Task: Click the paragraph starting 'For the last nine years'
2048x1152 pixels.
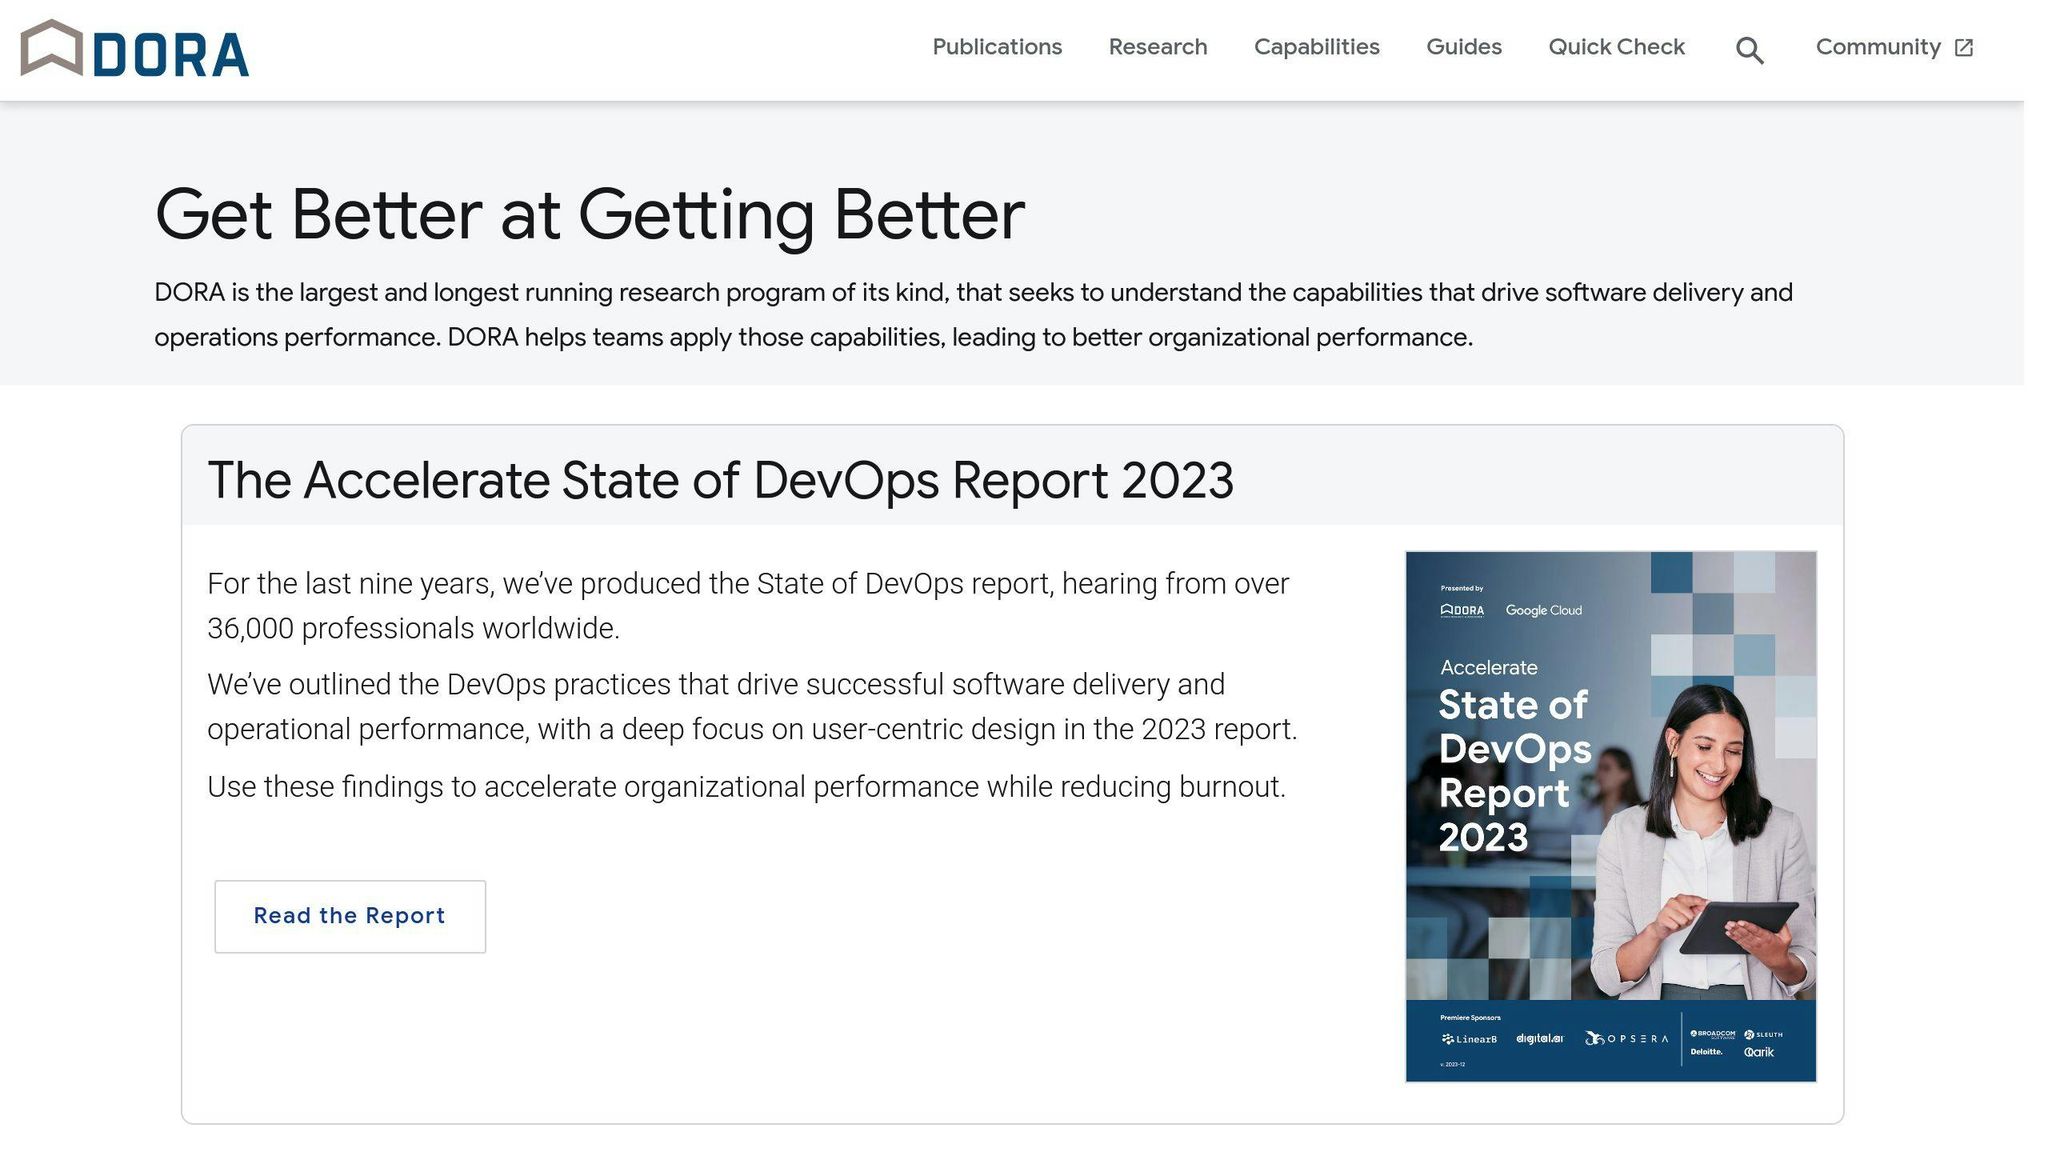Action: pos(748,605)
